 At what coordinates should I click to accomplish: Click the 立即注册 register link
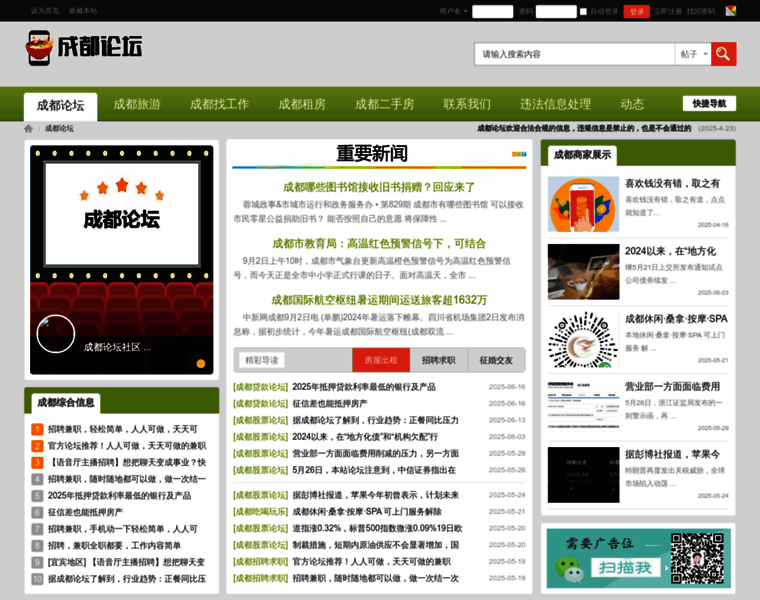coord(667,11)
